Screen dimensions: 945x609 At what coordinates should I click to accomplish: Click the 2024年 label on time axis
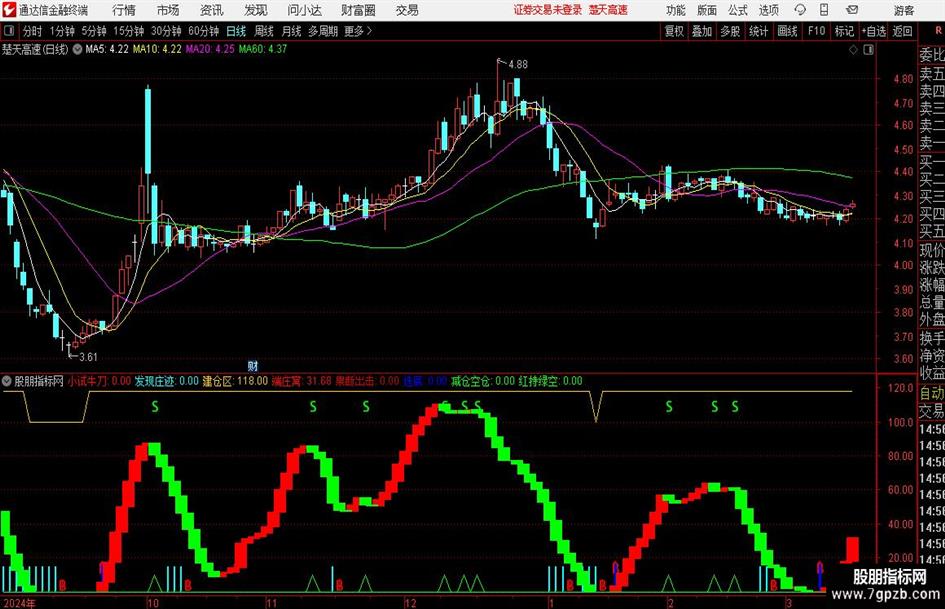tap(19, 603)
